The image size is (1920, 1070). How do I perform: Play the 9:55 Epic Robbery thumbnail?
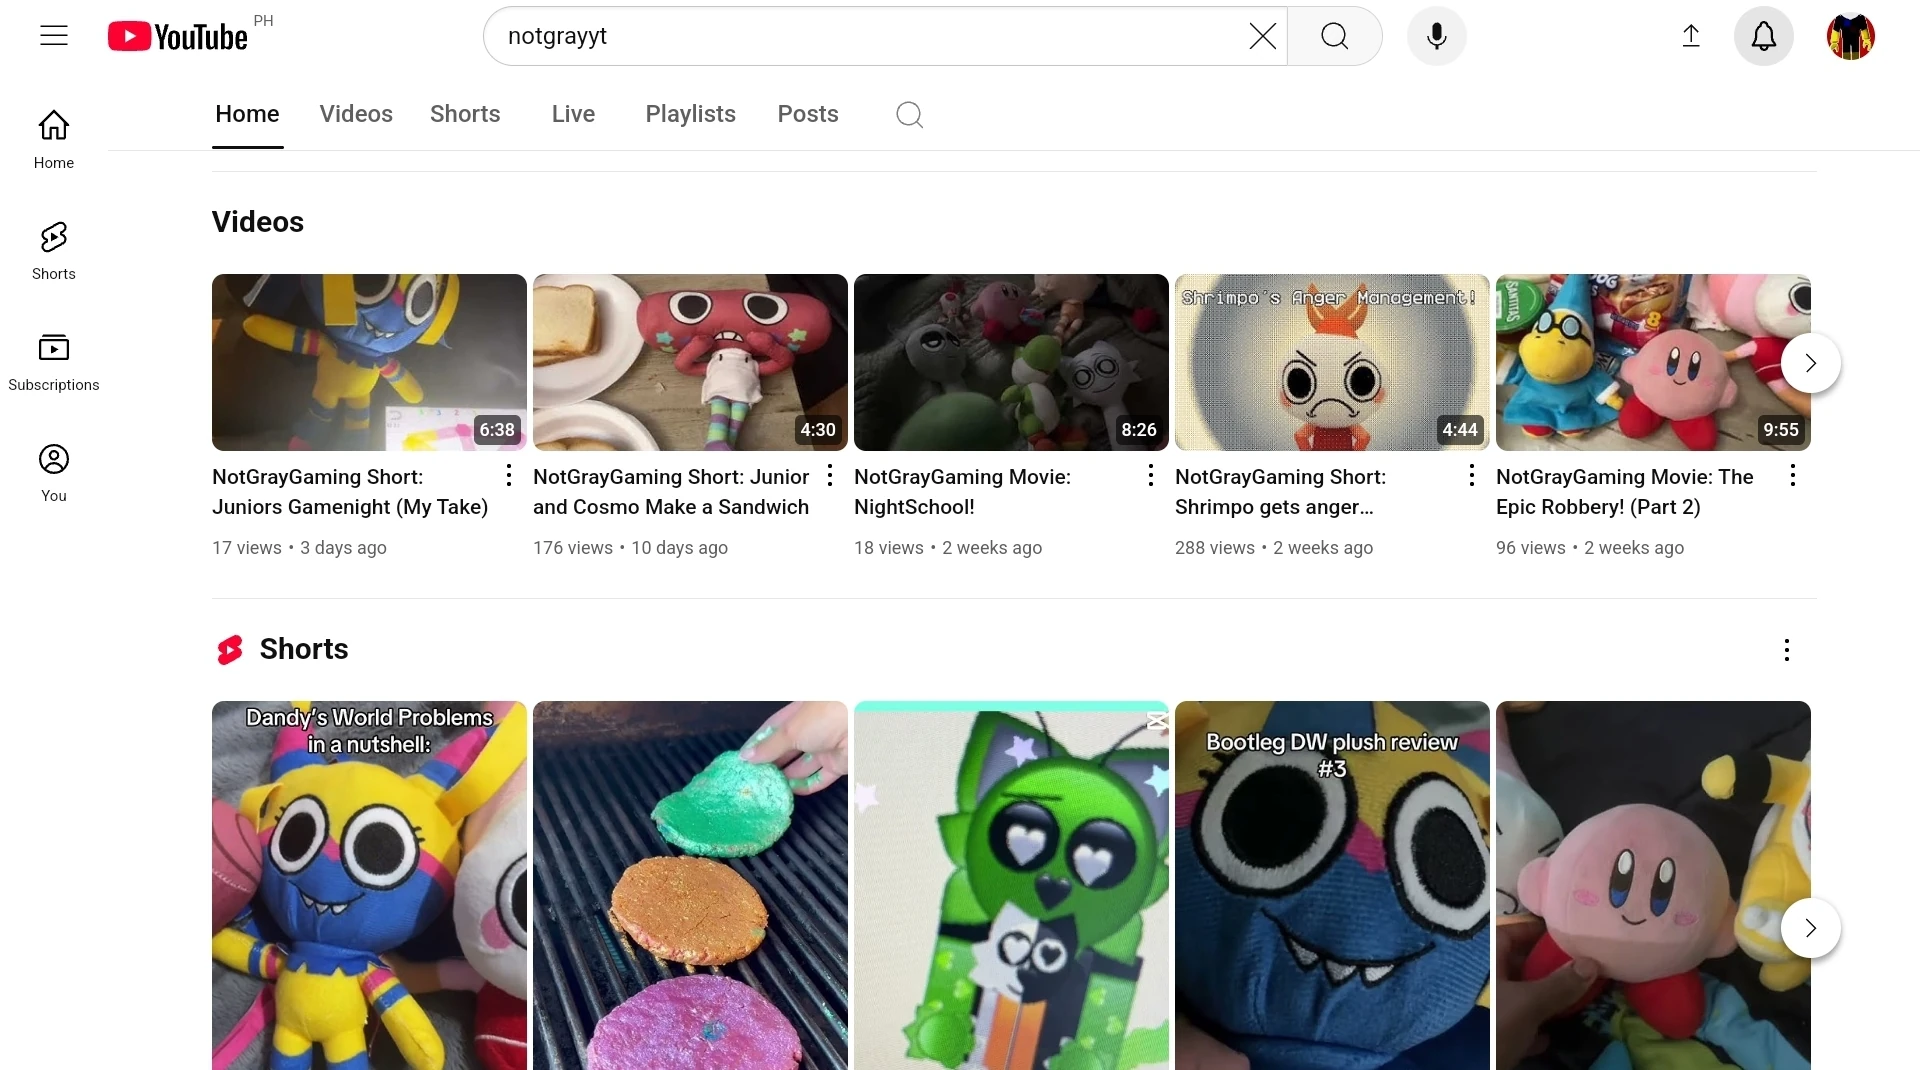coord(1653,362)
